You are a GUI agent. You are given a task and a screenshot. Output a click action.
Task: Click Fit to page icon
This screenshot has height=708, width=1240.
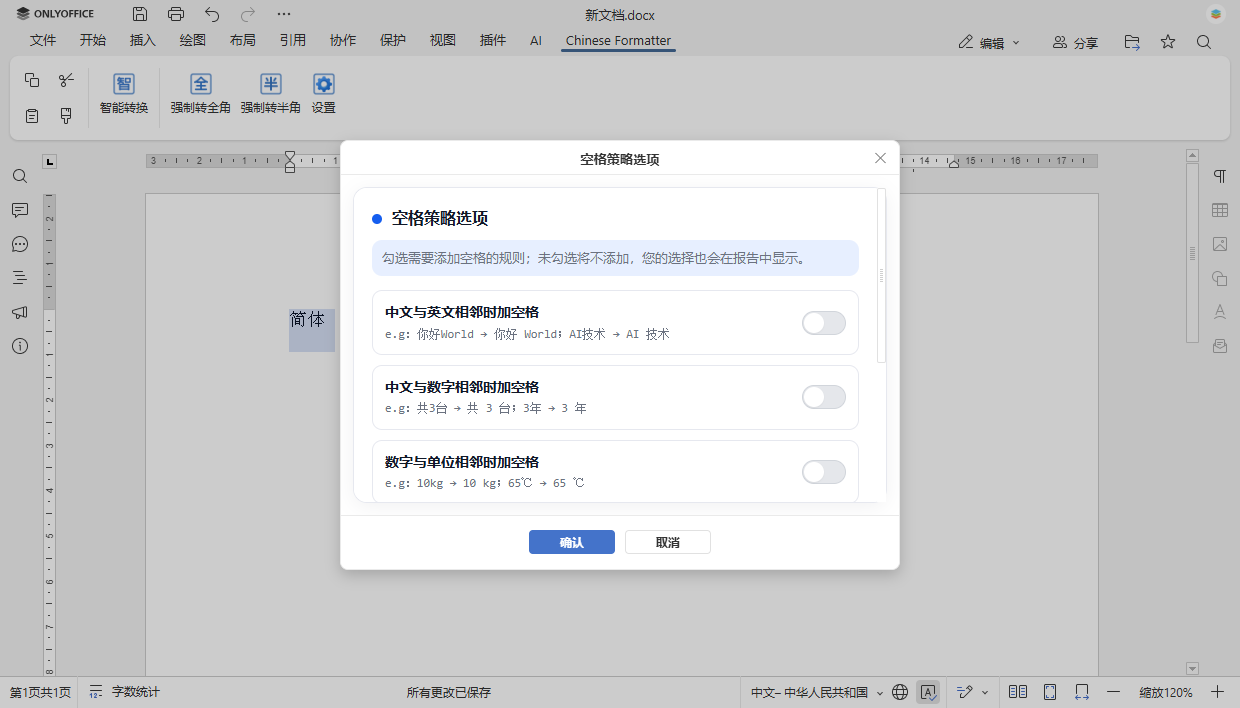pyautogui.click(x=1050, y=692)
